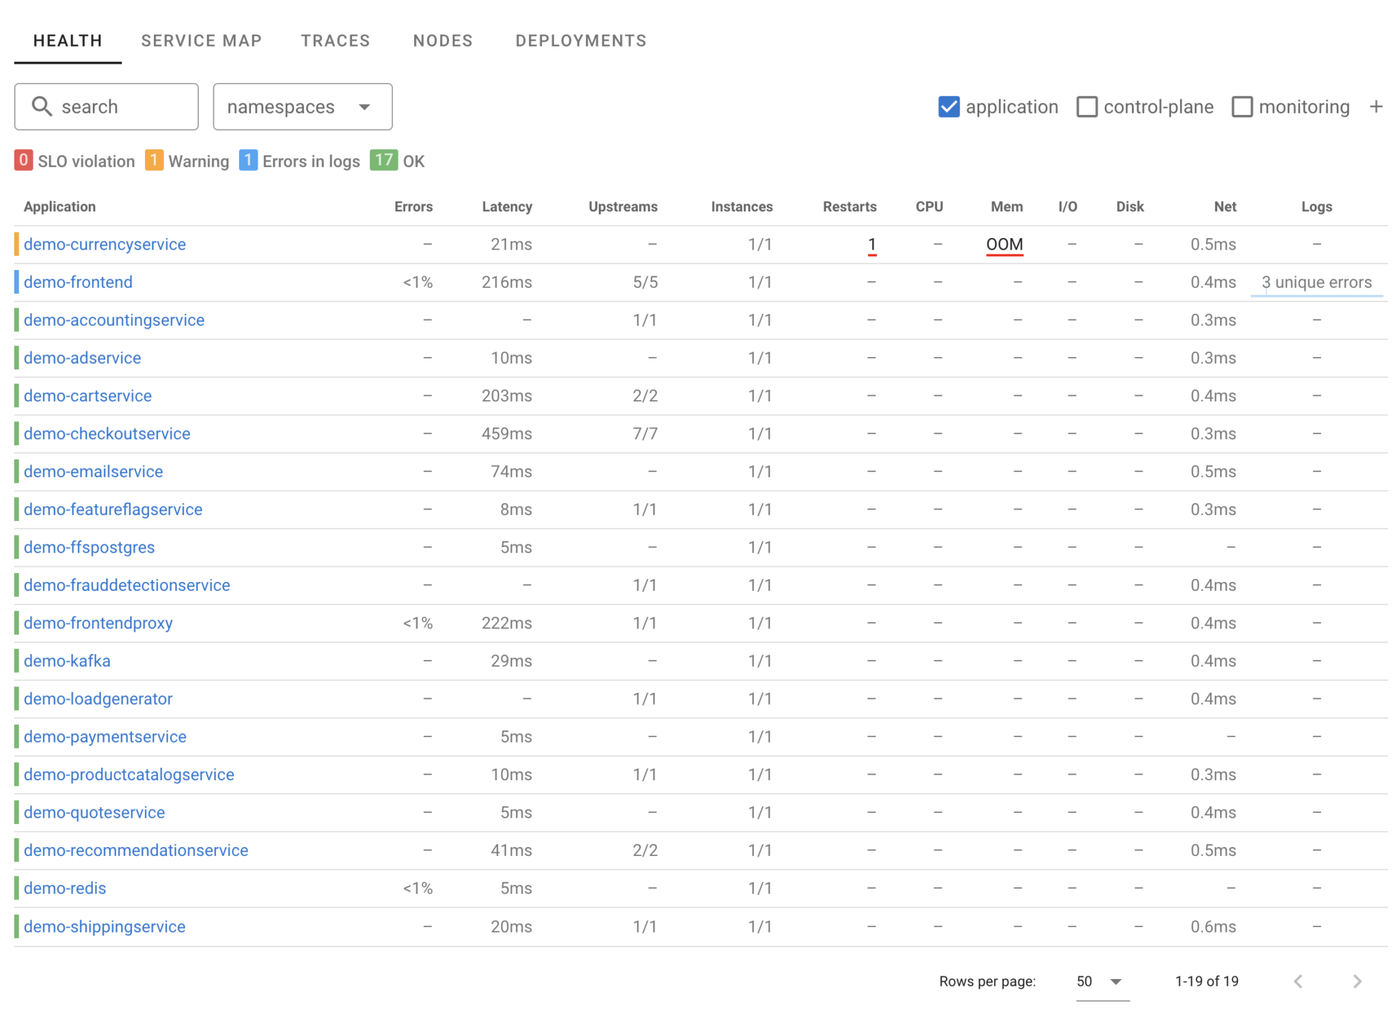Screen dimensions: 1400x1010
Task: Expand the rows per page selector
Action: 1101,981
